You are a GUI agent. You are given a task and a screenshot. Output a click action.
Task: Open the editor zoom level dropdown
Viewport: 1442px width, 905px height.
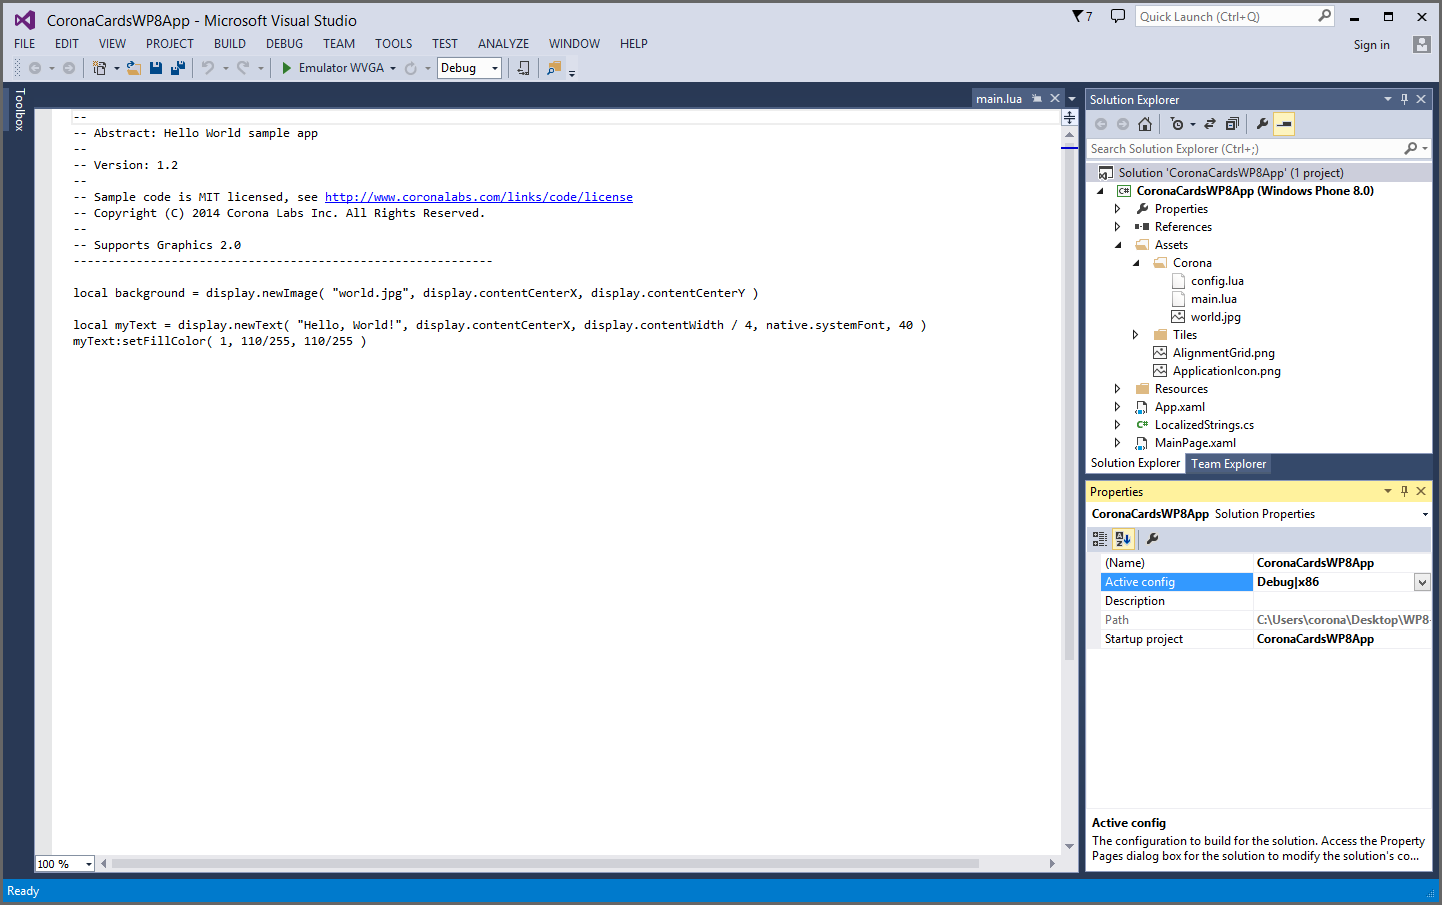(88, 864)
